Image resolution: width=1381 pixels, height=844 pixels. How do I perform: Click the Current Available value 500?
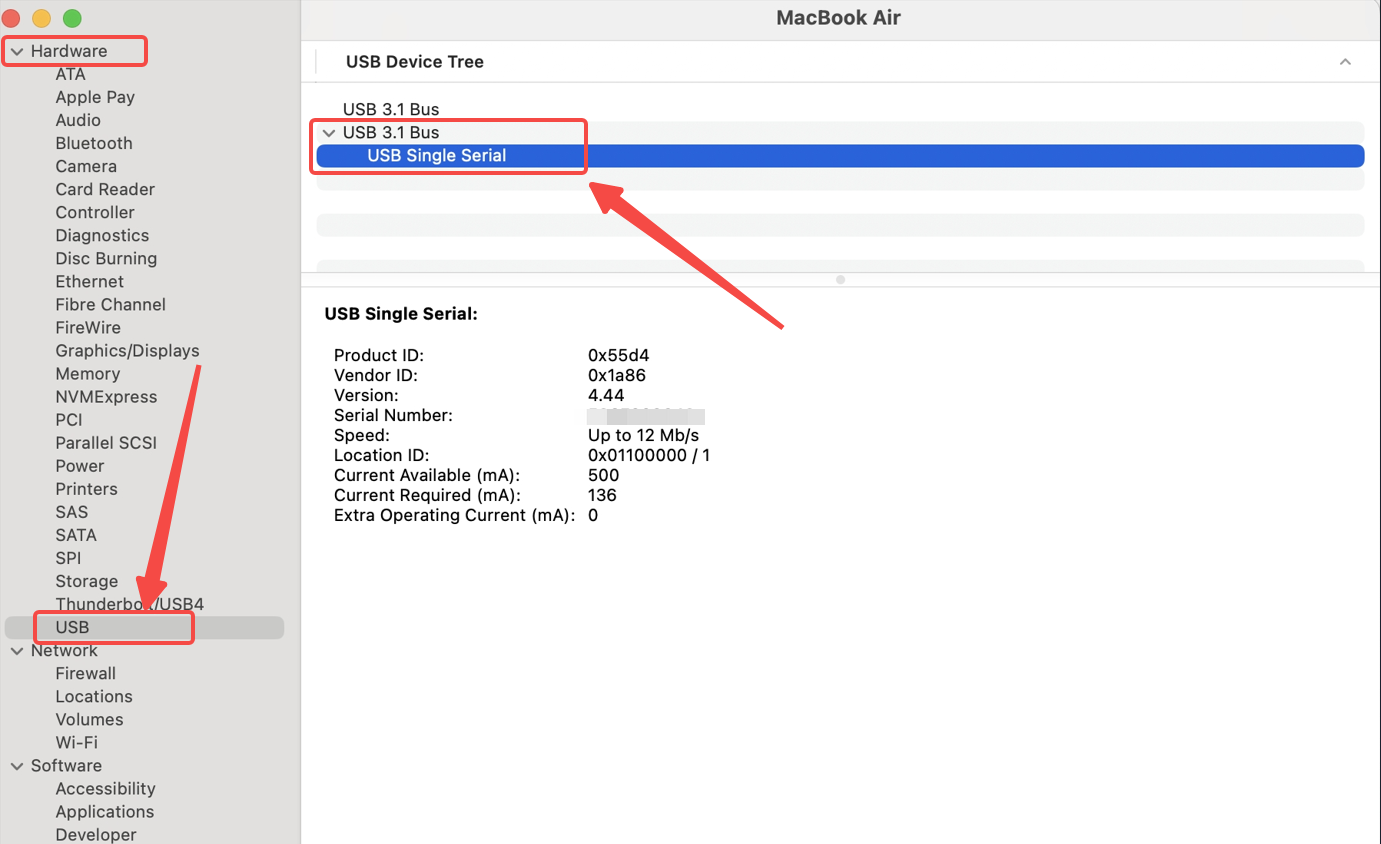point(604,475)
